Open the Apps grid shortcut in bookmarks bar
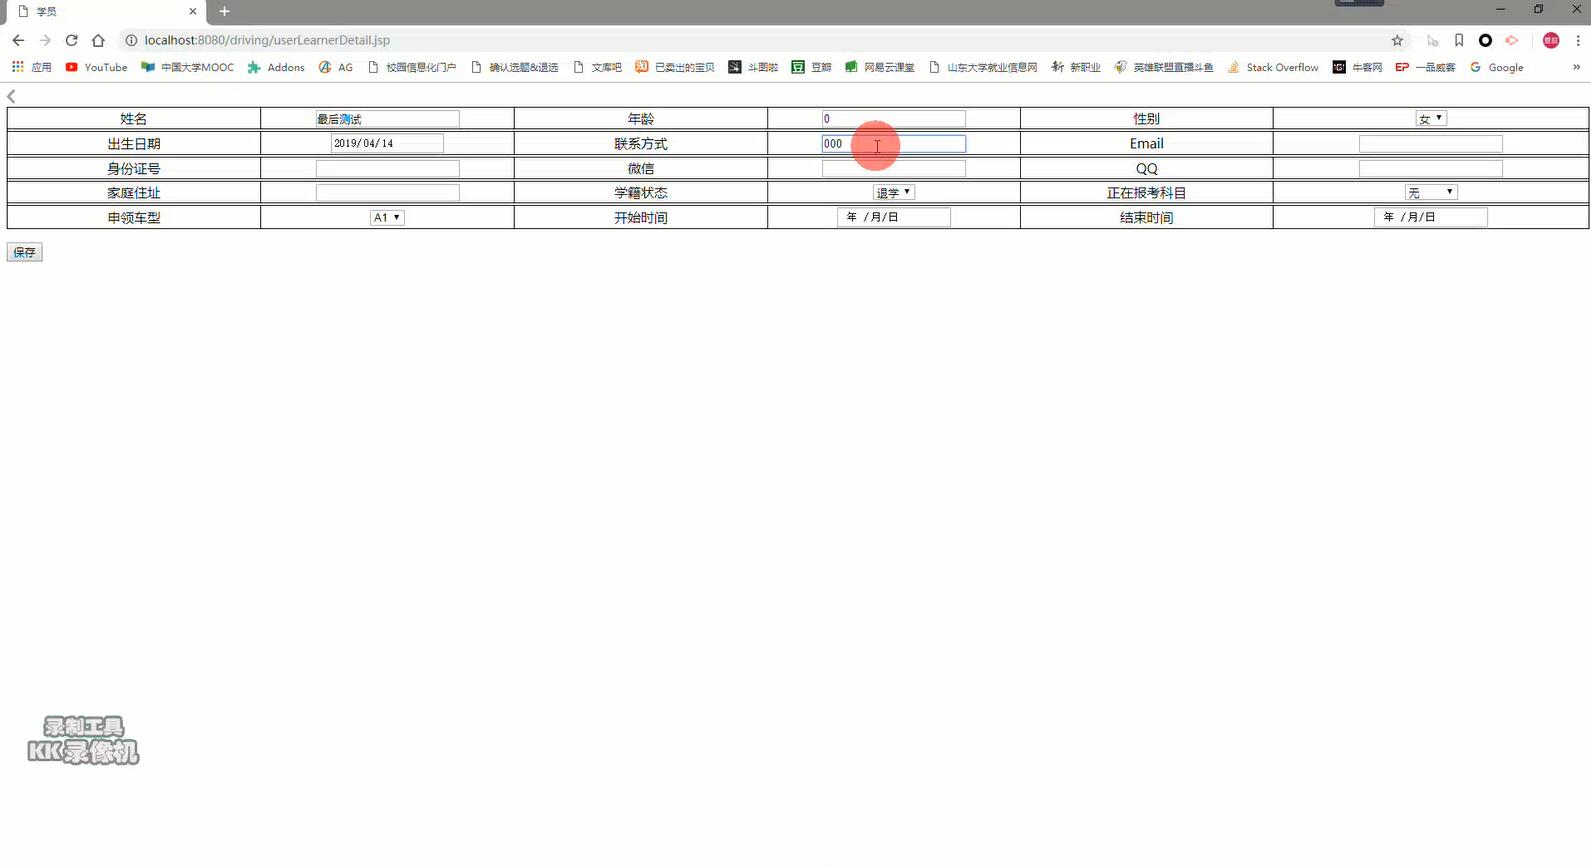The image size is (1591, 867). click(x=31, y=67)
